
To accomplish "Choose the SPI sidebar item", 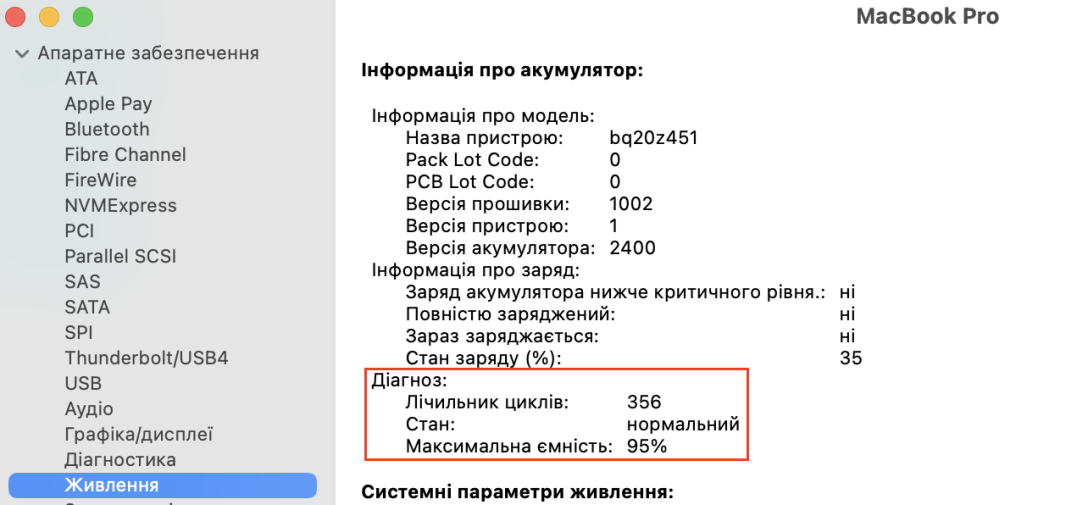I will pos(79,333).
